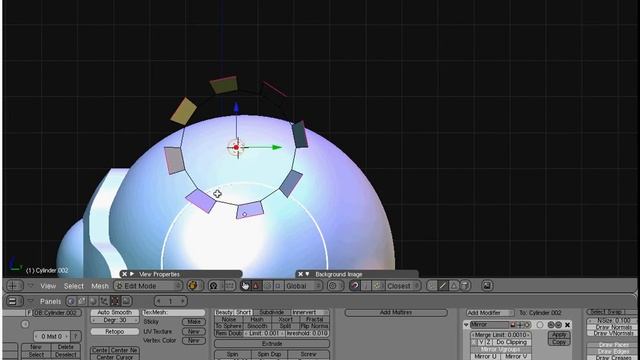640x360 pixels.
Task: Toggle the 3D transform manipulator hand icon
Action: [x=245, y=286]
